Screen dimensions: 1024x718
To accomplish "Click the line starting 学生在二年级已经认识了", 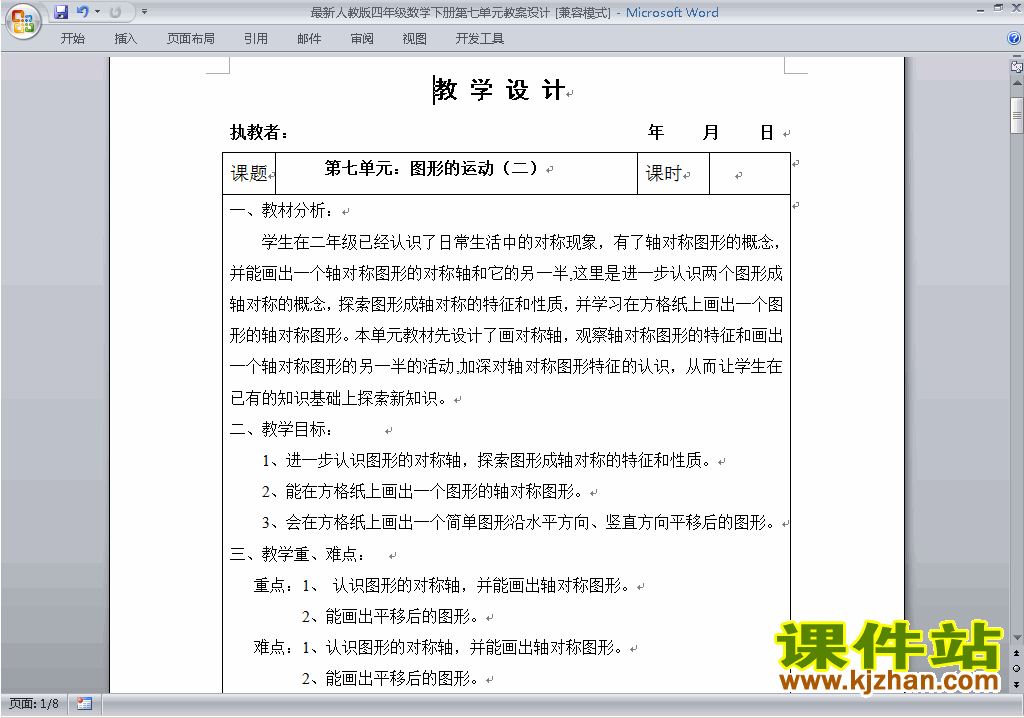I will 521,242.
